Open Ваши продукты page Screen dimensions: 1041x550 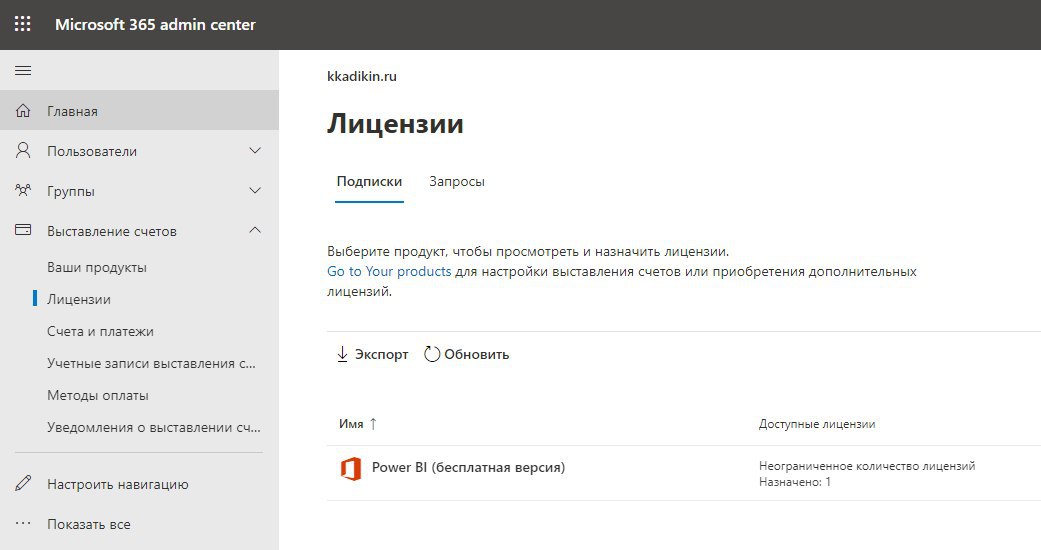click(97, 268)
